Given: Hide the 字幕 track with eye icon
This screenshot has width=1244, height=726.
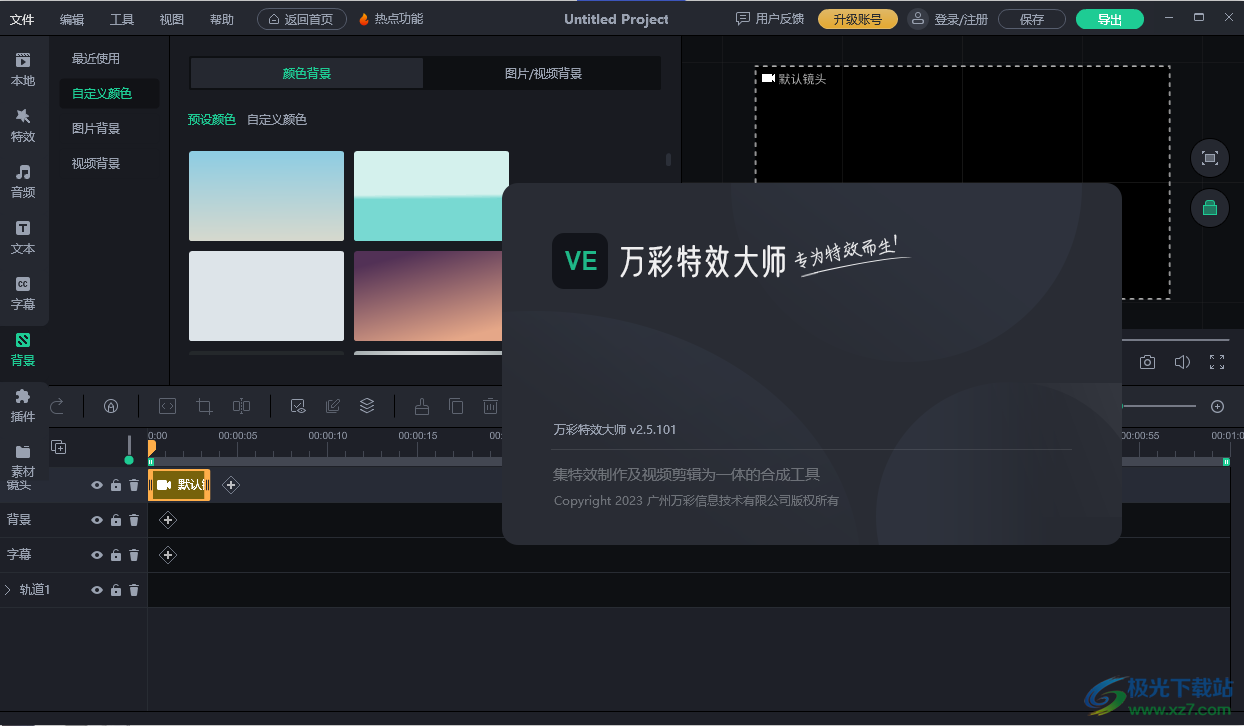Looking at the screenshot, I should [97, 555].
